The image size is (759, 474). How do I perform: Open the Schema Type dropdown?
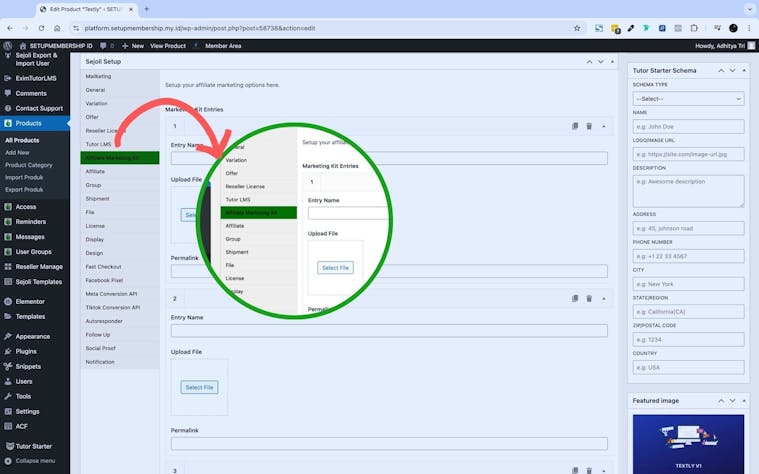[688, 99]
